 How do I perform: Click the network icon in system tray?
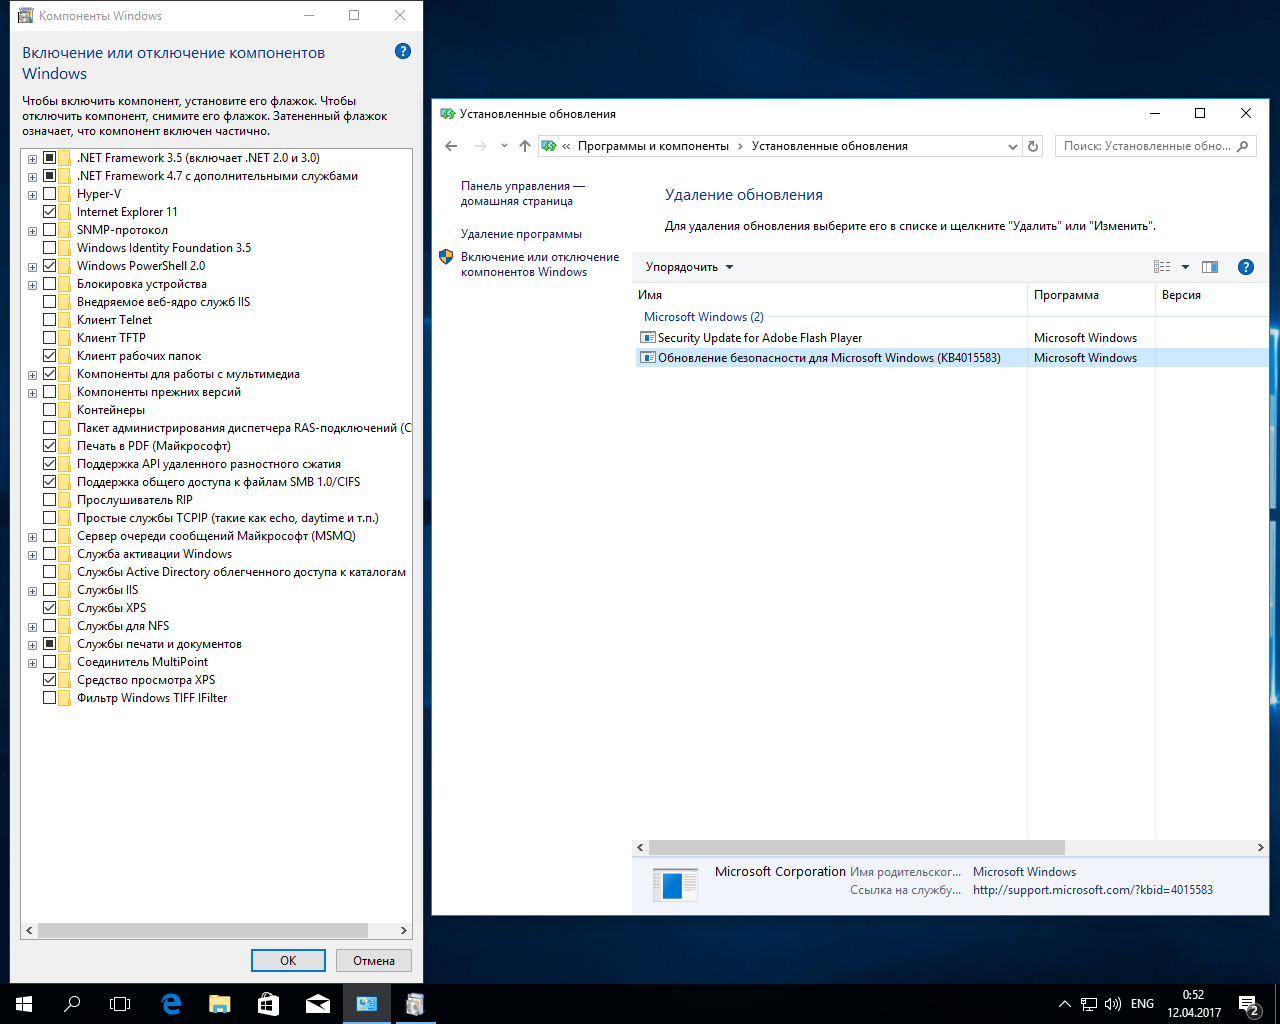[x=1089, y=1004]
